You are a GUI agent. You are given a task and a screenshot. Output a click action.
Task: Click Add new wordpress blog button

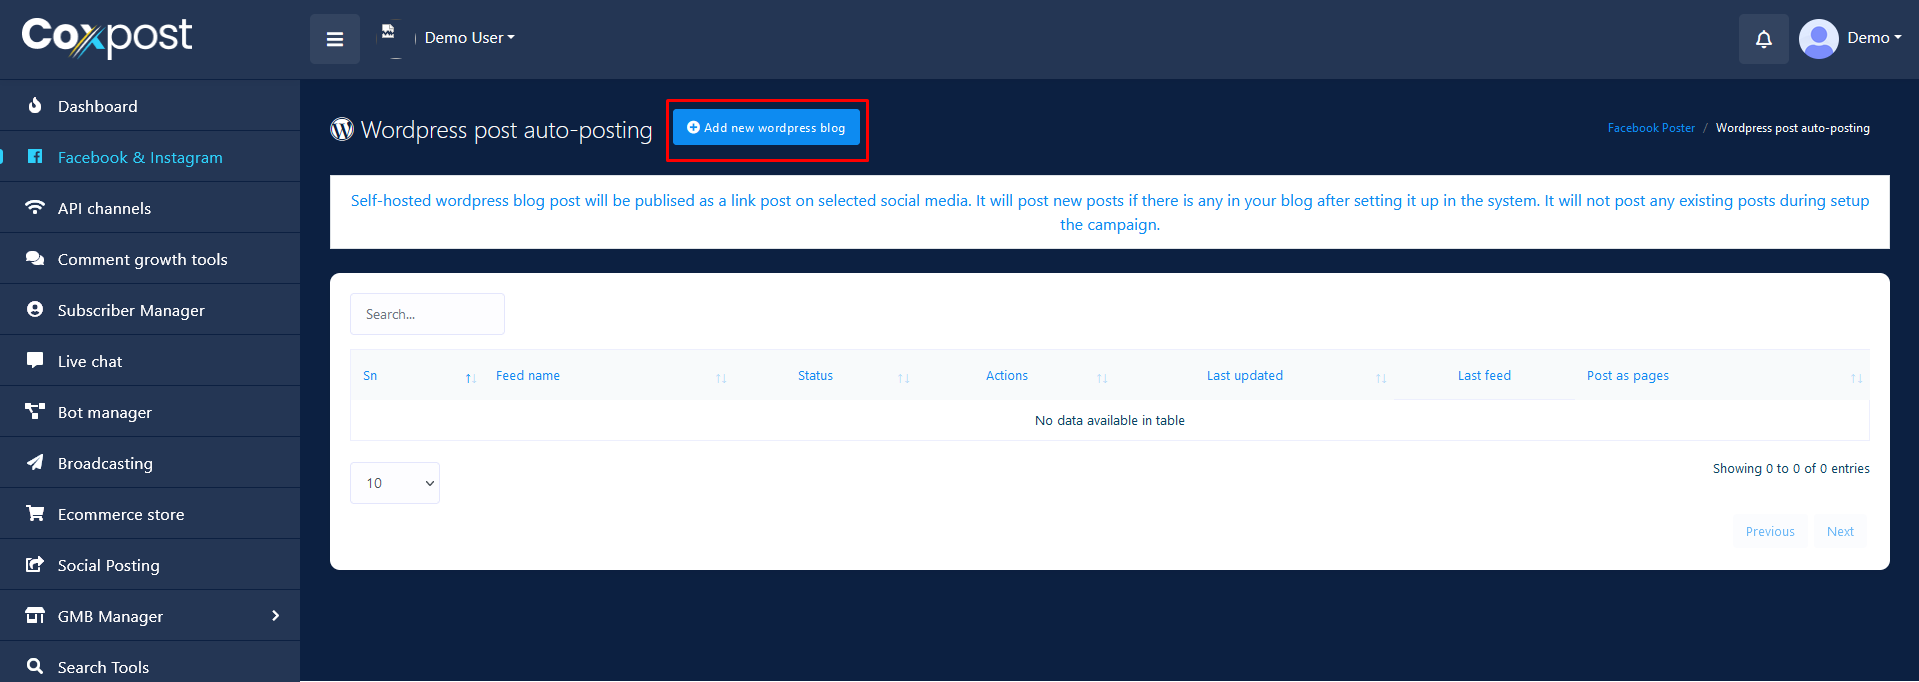[x=766, y=128]
